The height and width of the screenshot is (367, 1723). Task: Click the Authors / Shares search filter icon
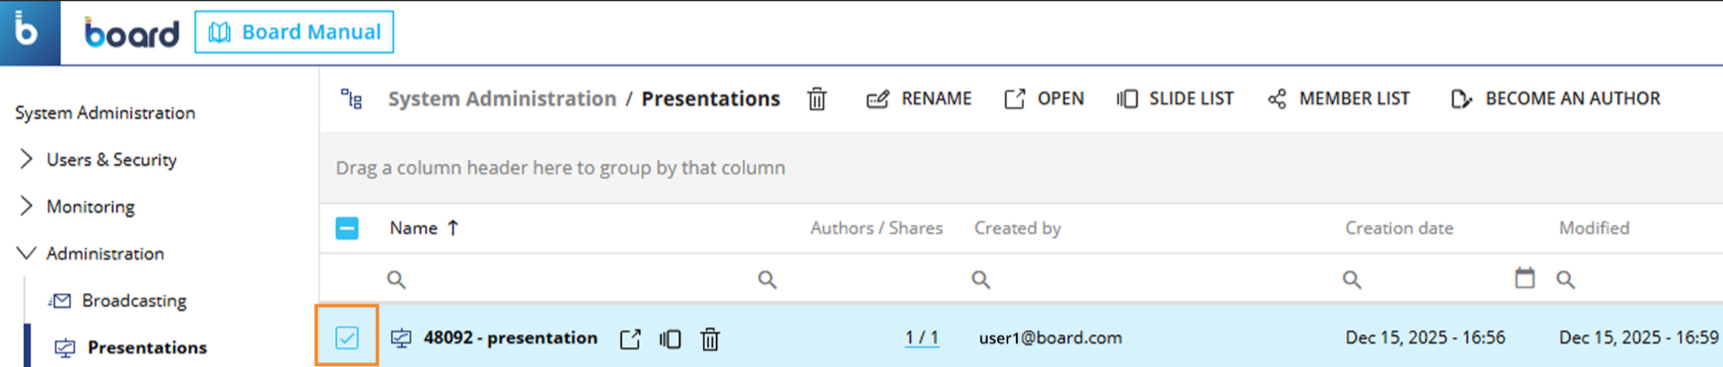coord(767,279)
